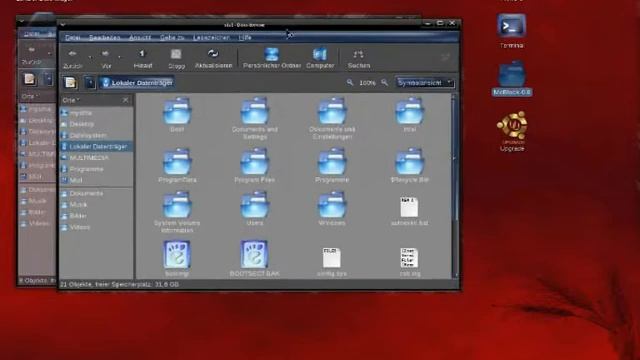Viewport: 640px width, 360px height.
Task: Select the Dokumente und Einstellungen folder
Action: coord(332,118)
